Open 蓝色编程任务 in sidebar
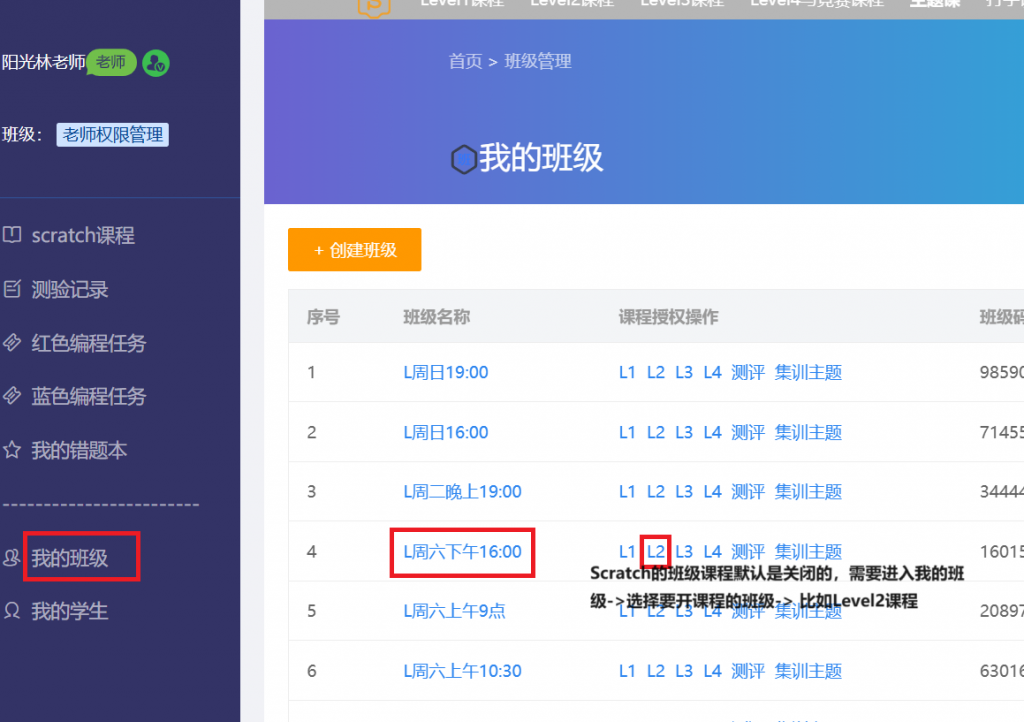 click(x=89, y=396)
